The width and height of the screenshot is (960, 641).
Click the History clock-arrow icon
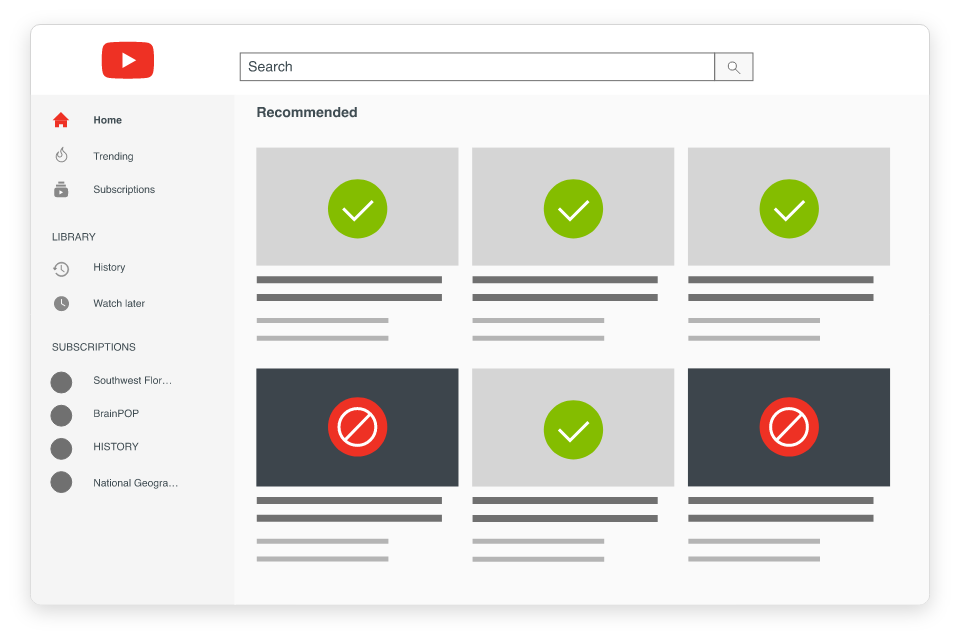coord(61,269)
